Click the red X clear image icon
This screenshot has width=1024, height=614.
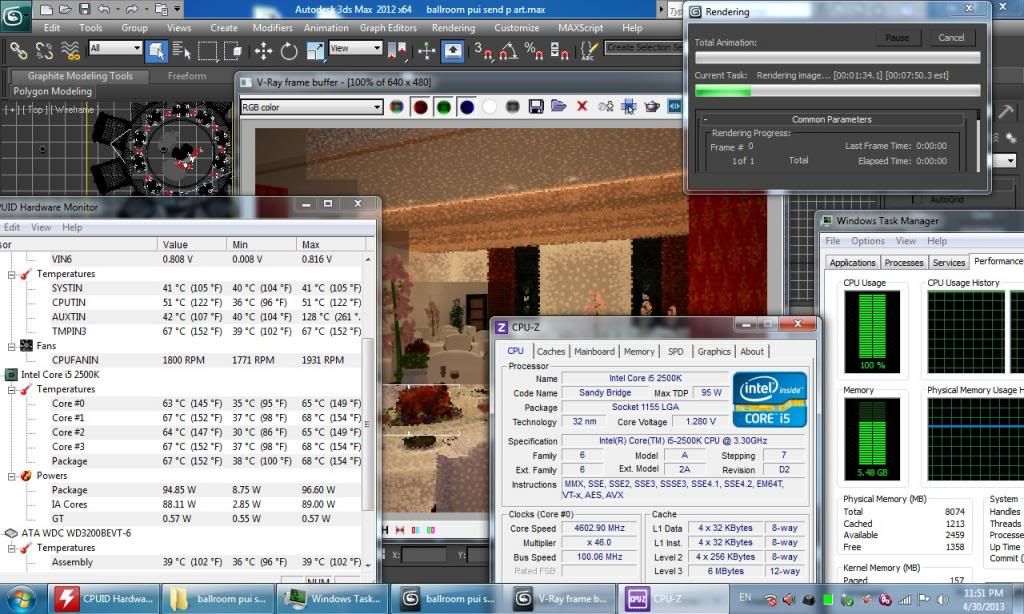[581, 106]
